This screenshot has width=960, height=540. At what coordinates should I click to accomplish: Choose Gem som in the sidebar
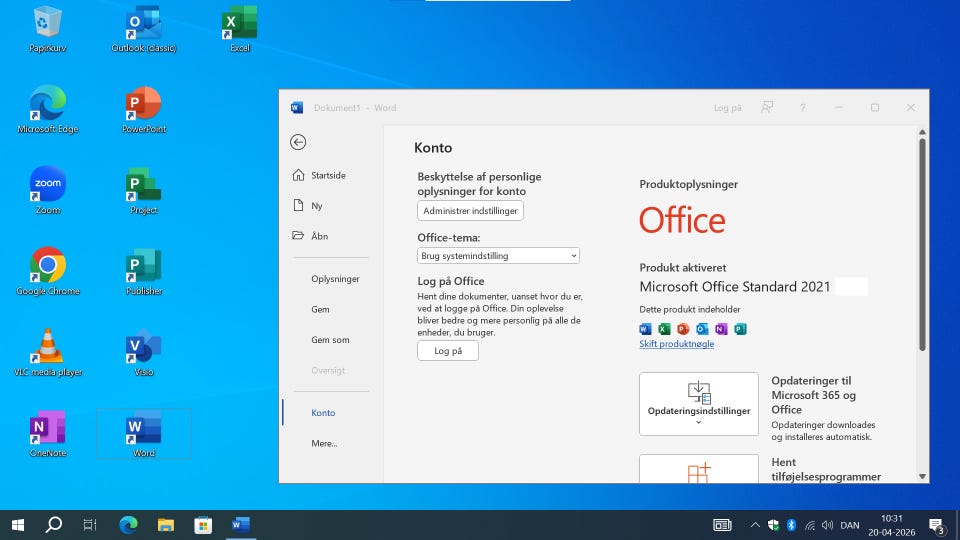[330, 340]
